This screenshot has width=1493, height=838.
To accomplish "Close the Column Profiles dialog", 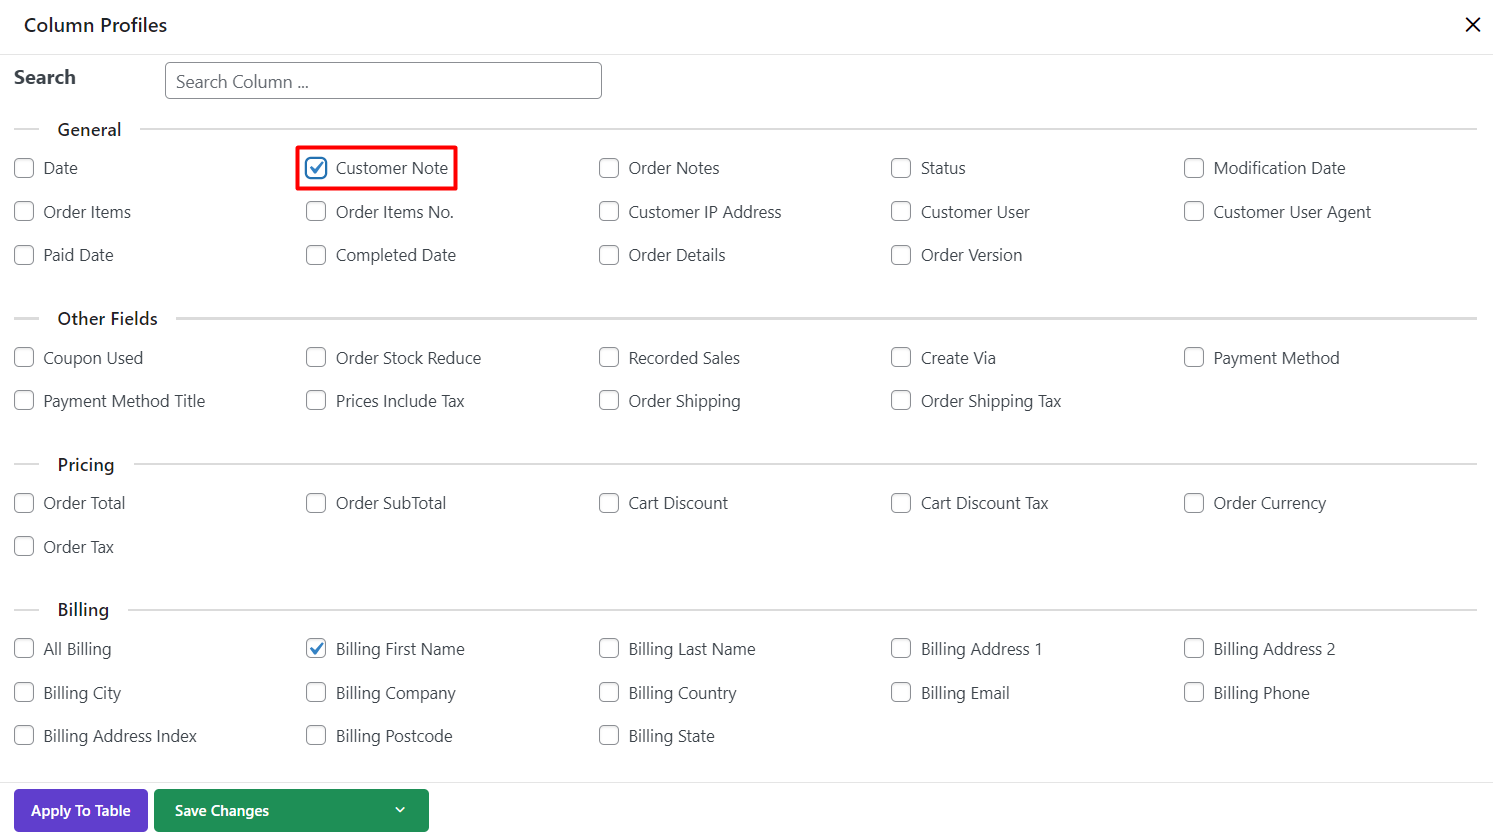I will (1472, 25).
